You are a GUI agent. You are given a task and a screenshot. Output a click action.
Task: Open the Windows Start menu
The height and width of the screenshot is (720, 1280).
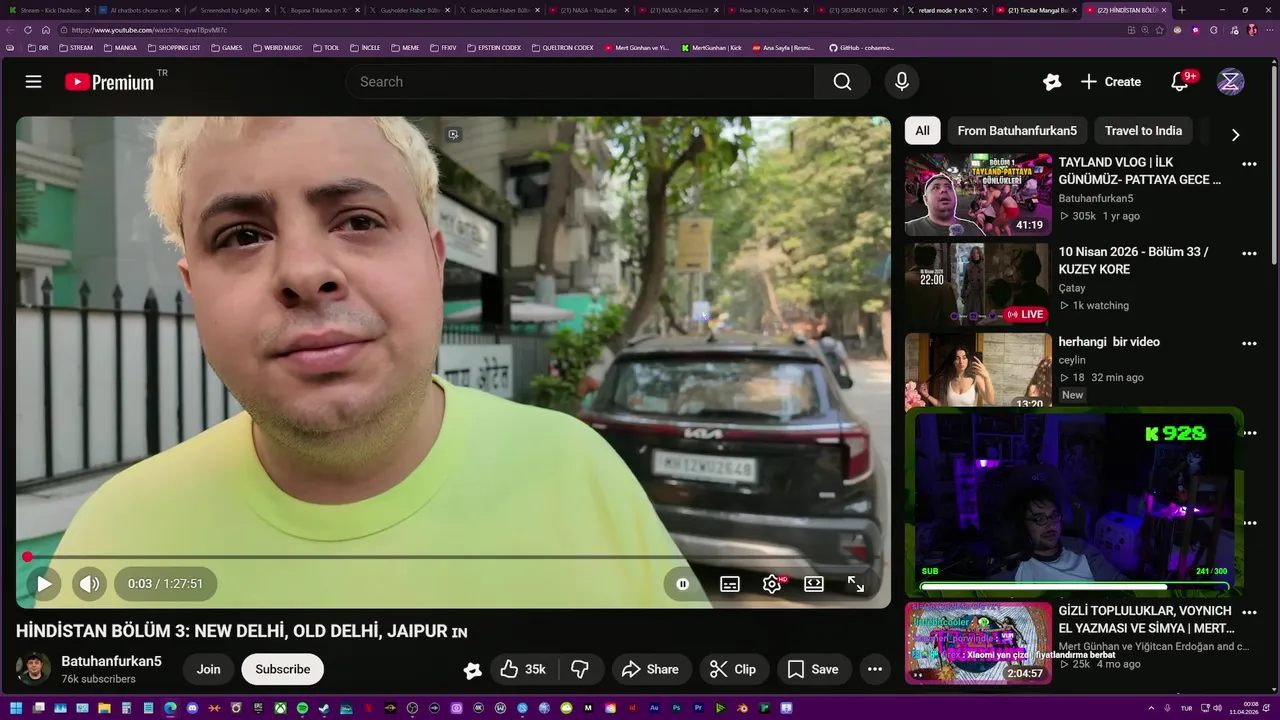click(x=16, y=708)
